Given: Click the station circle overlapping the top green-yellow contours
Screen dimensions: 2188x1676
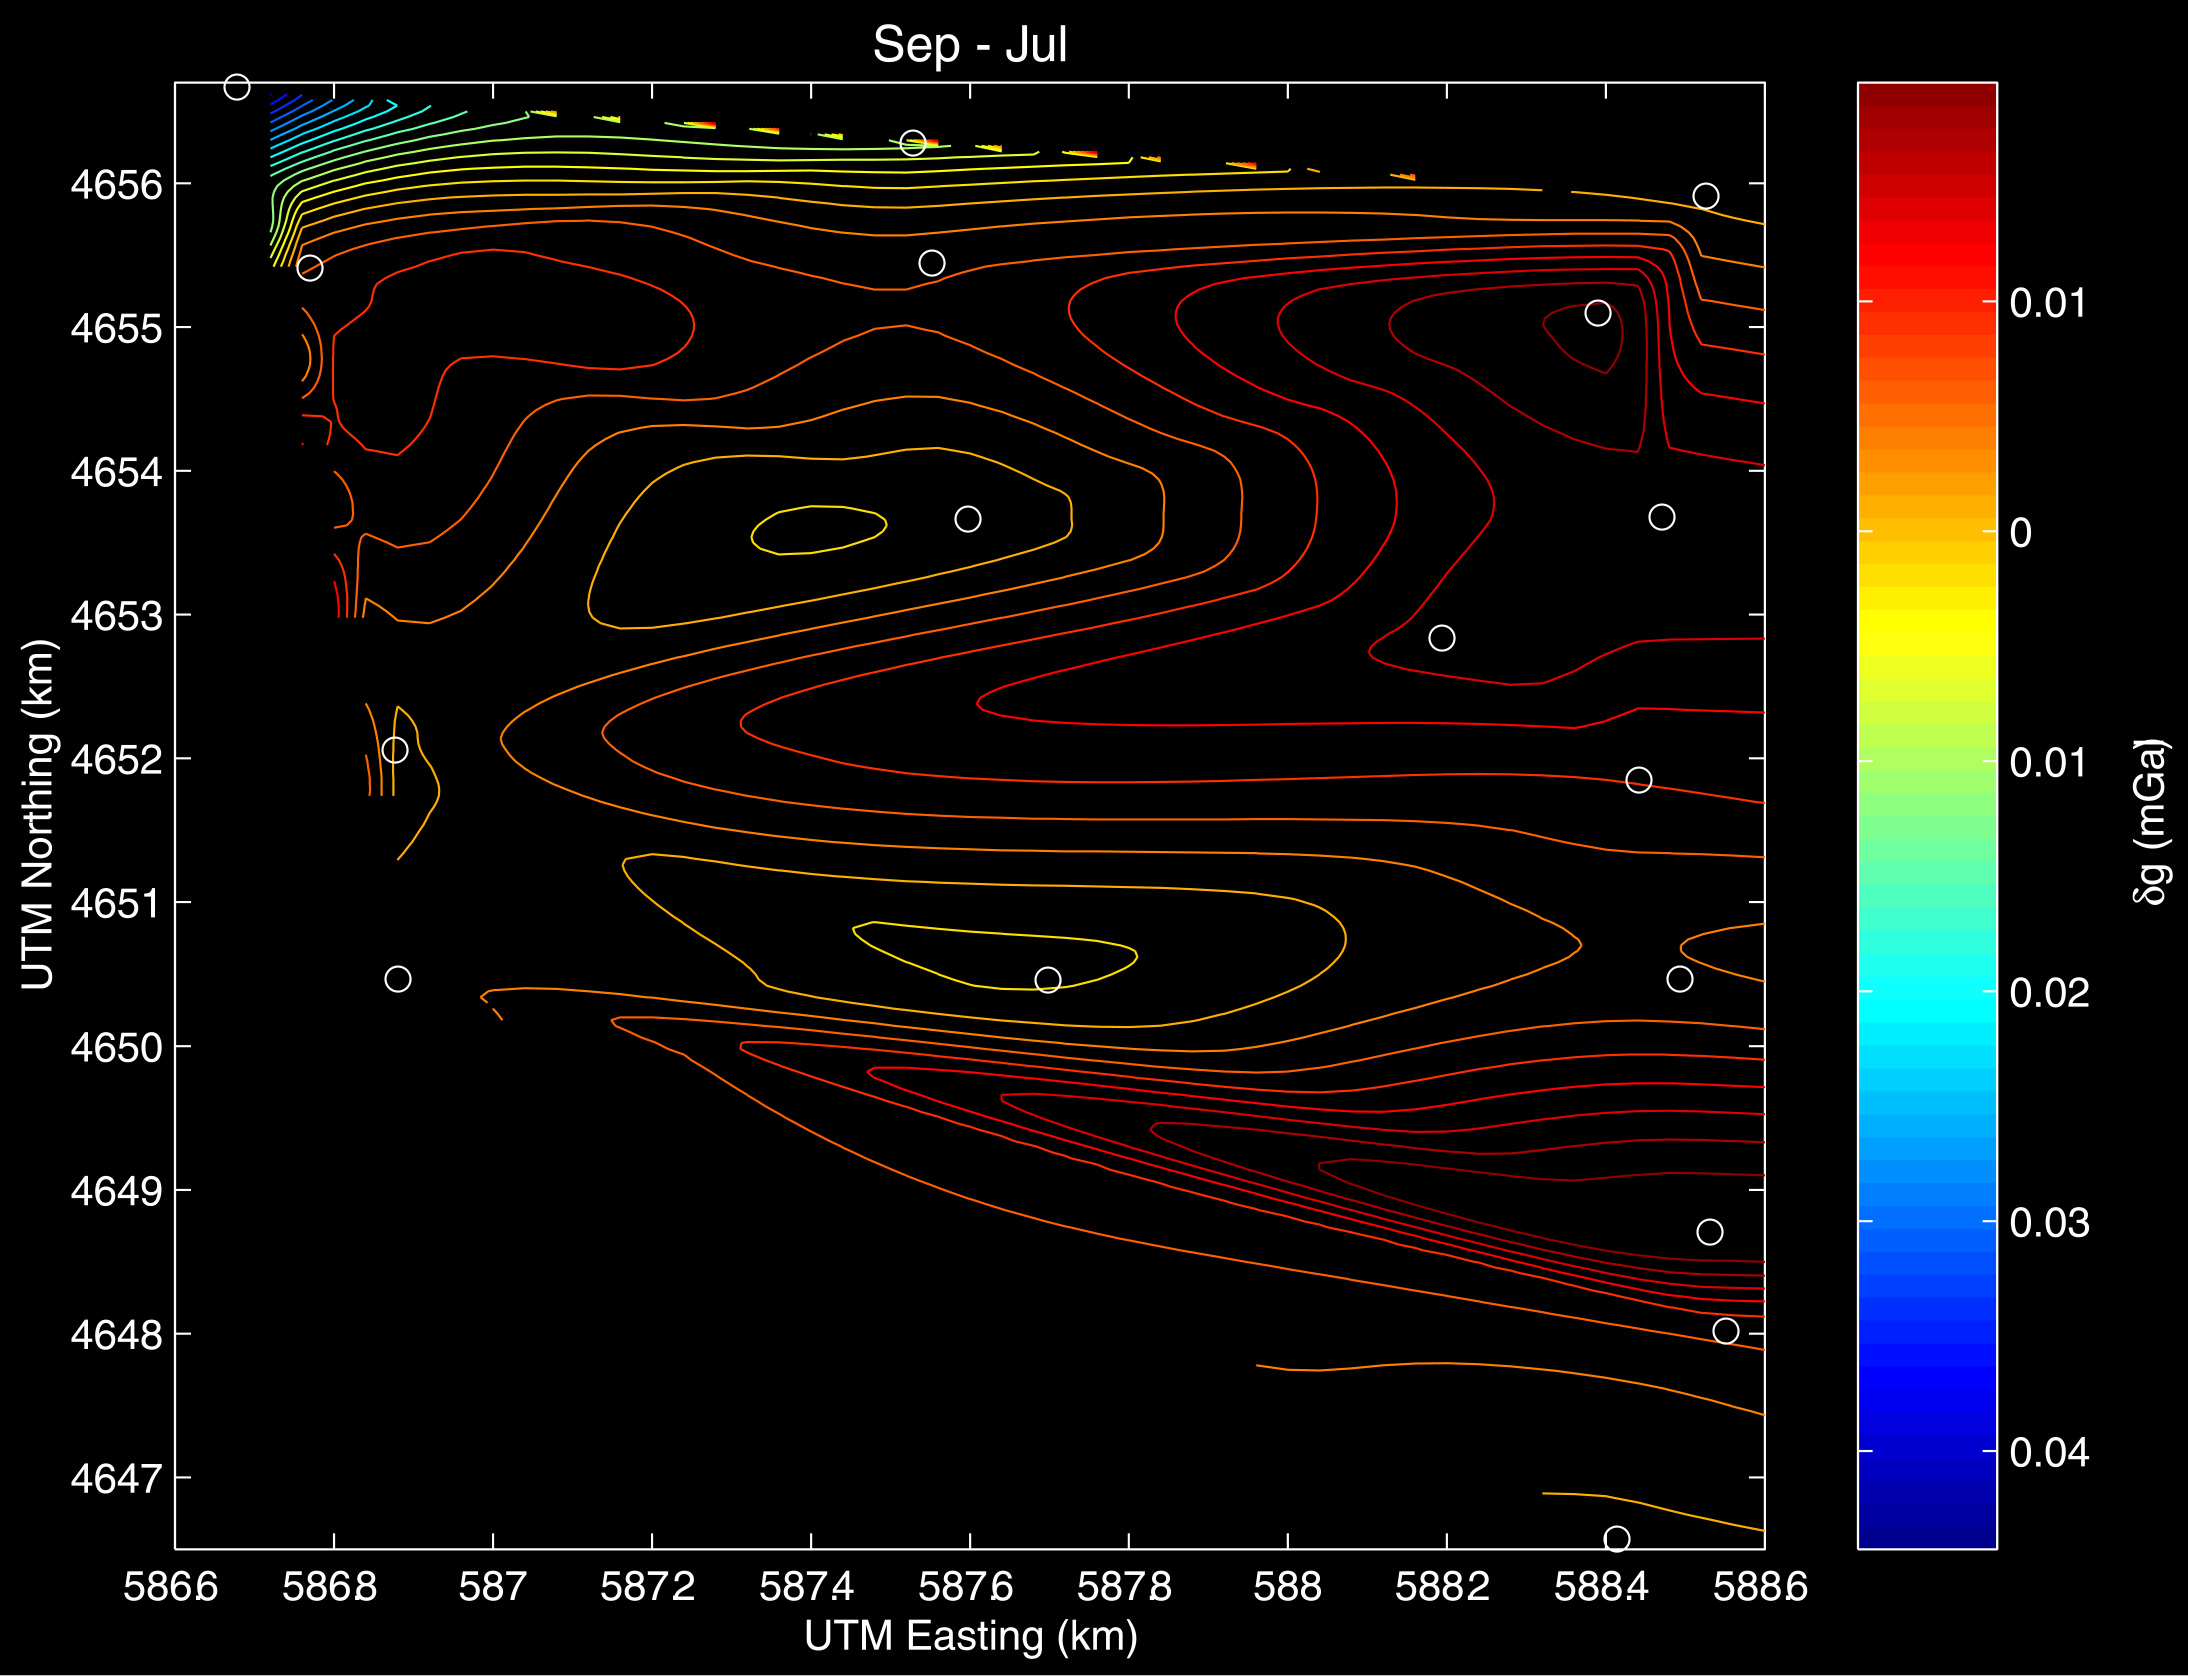Looking at the screenshot, I should pyautogui.click(x=912, y=143).
